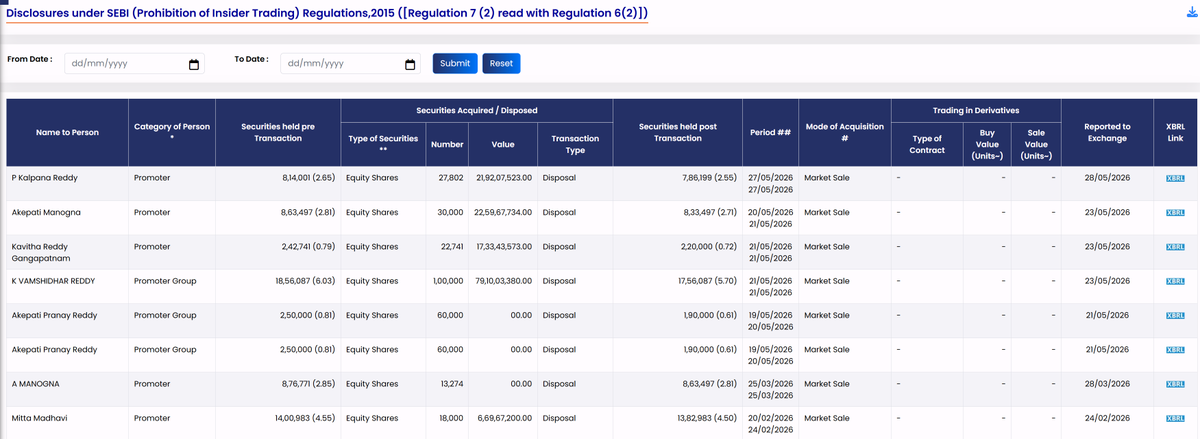Click the Trading in Derivatives group header
Viewport: 1200px width, 439px height.
tap(976, 110)
